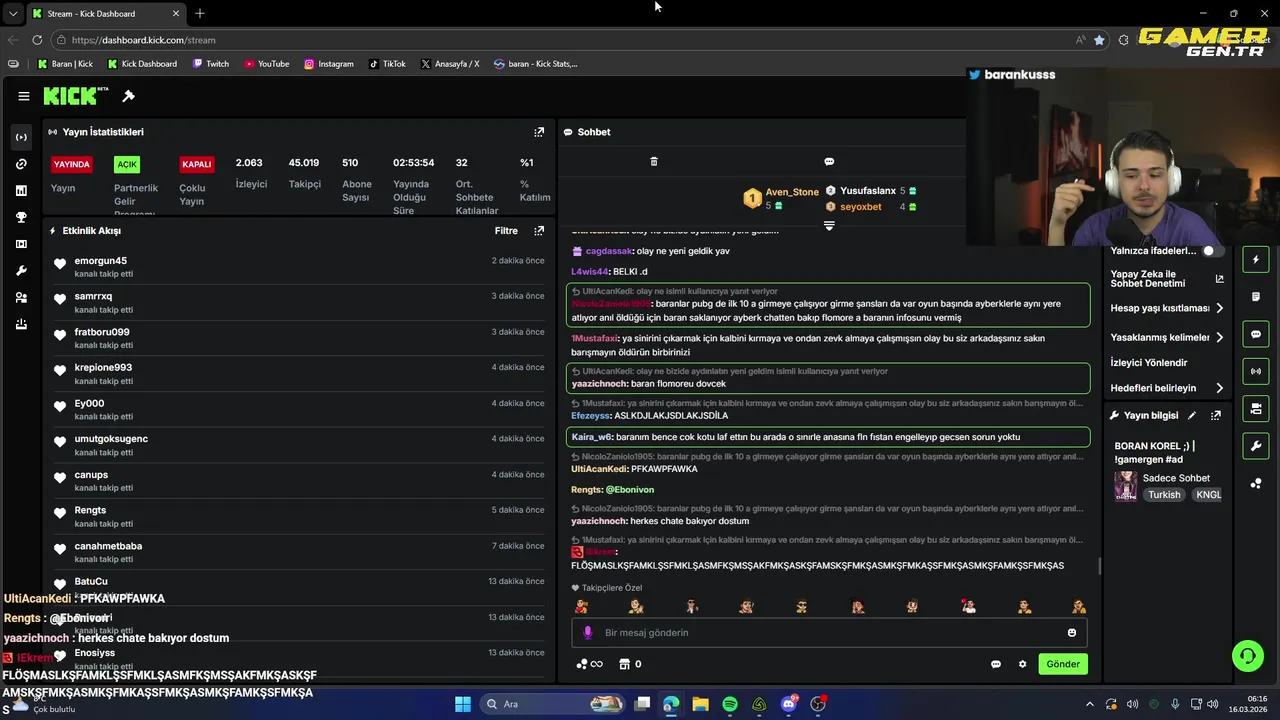1280x720 pixels.
Task: Open the hamburger navigation menu
Action: tap(24, 96)
